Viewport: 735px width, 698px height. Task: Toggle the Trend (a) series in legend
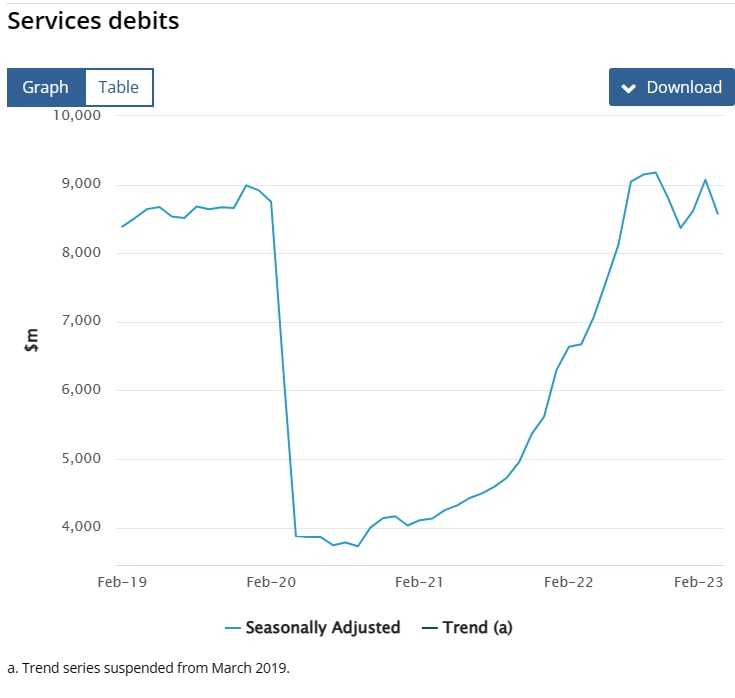[x=476, y=628]
